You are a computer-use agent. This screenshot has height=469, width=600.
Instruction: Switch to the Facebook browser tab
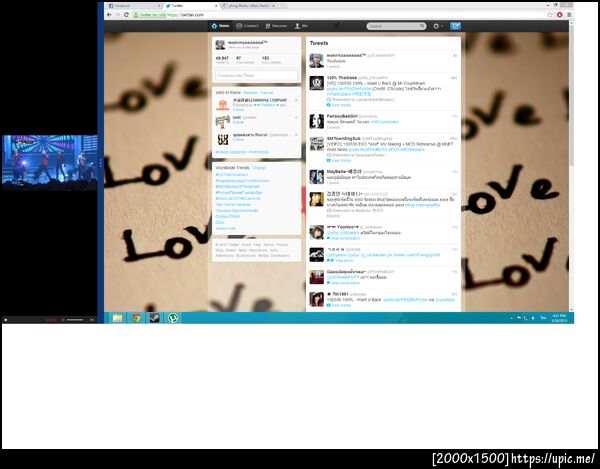[x=132, y=6]
